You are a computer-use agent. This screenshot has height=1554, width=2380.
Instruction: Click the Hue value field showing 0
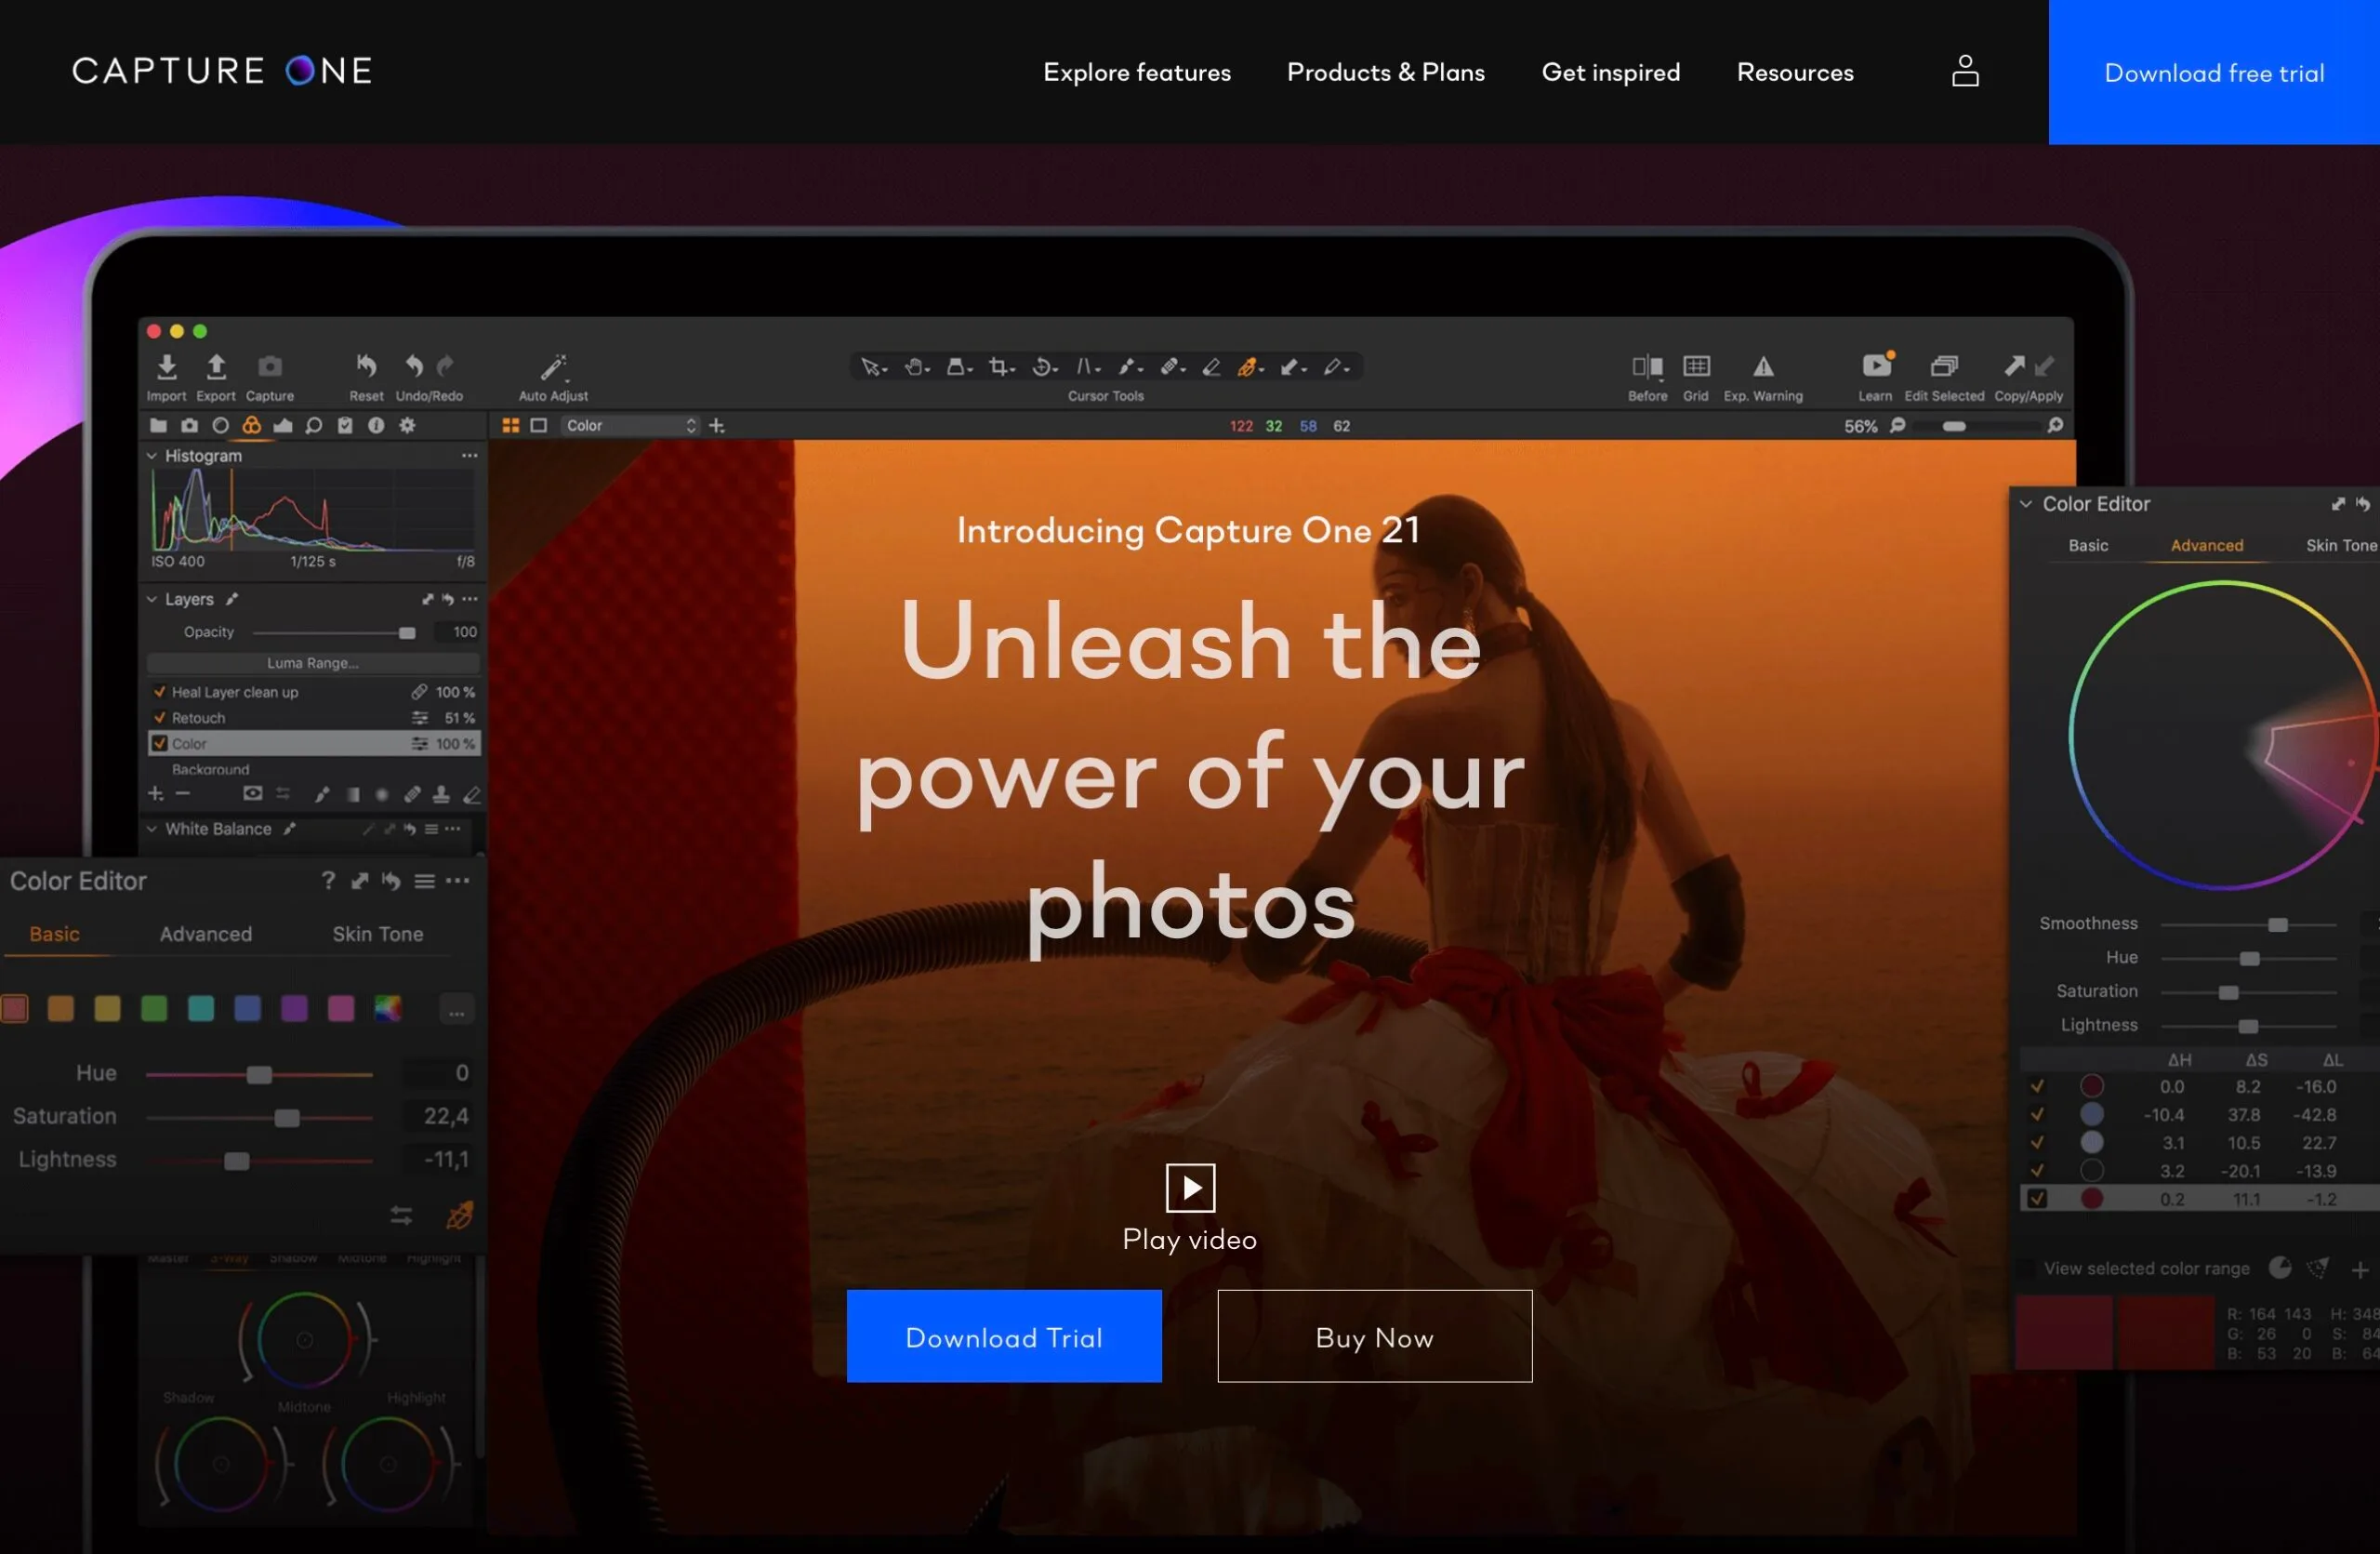438,1073
